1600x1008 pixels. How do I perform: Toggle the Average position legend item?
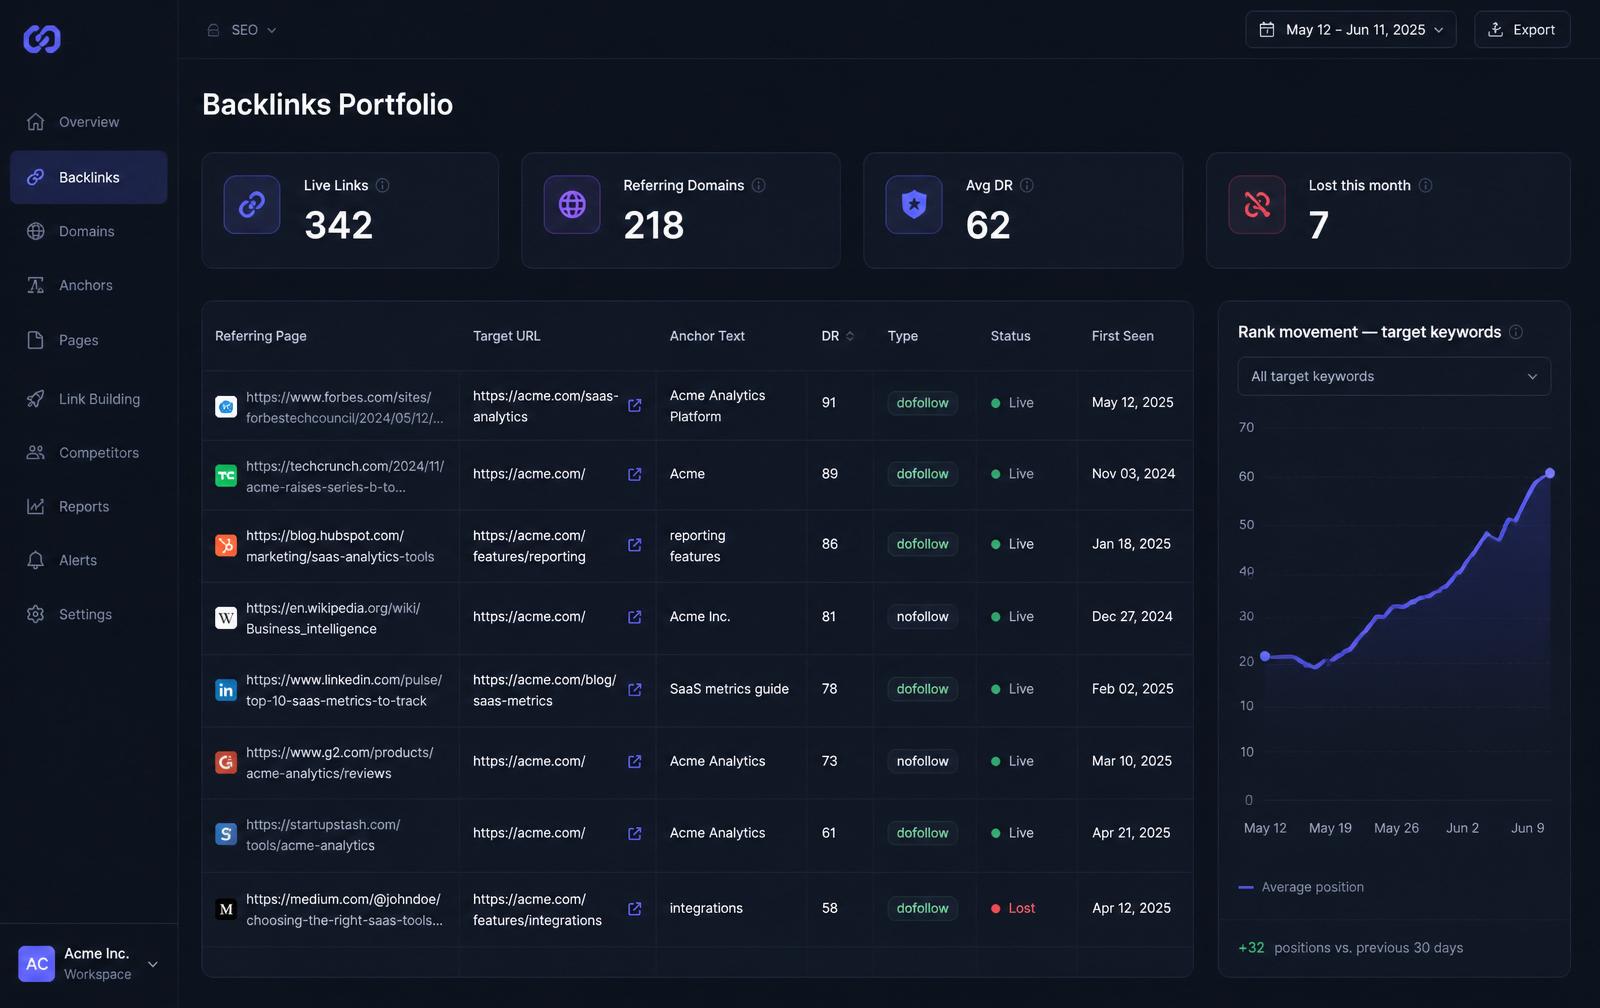(1301, 887)
